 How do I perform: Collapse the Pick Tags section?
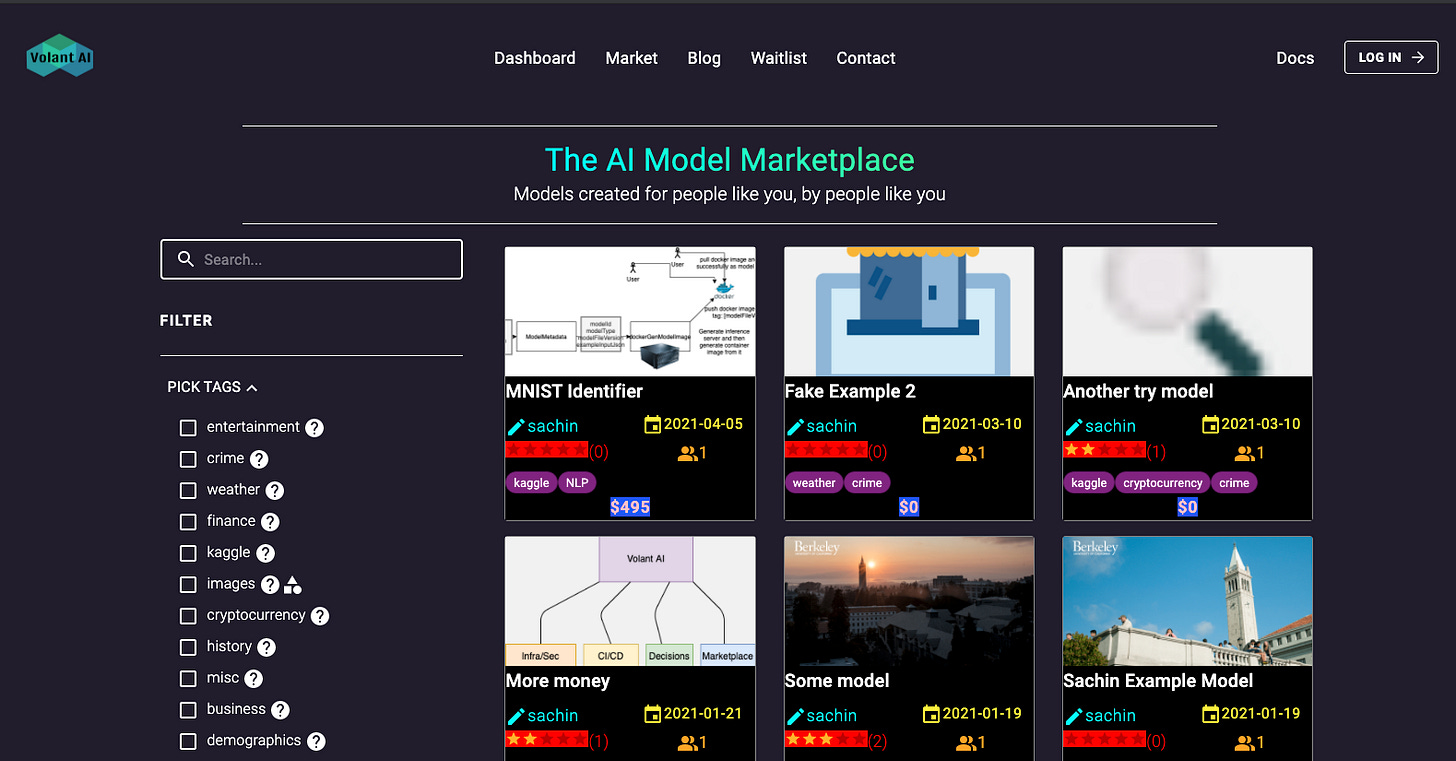213,387
